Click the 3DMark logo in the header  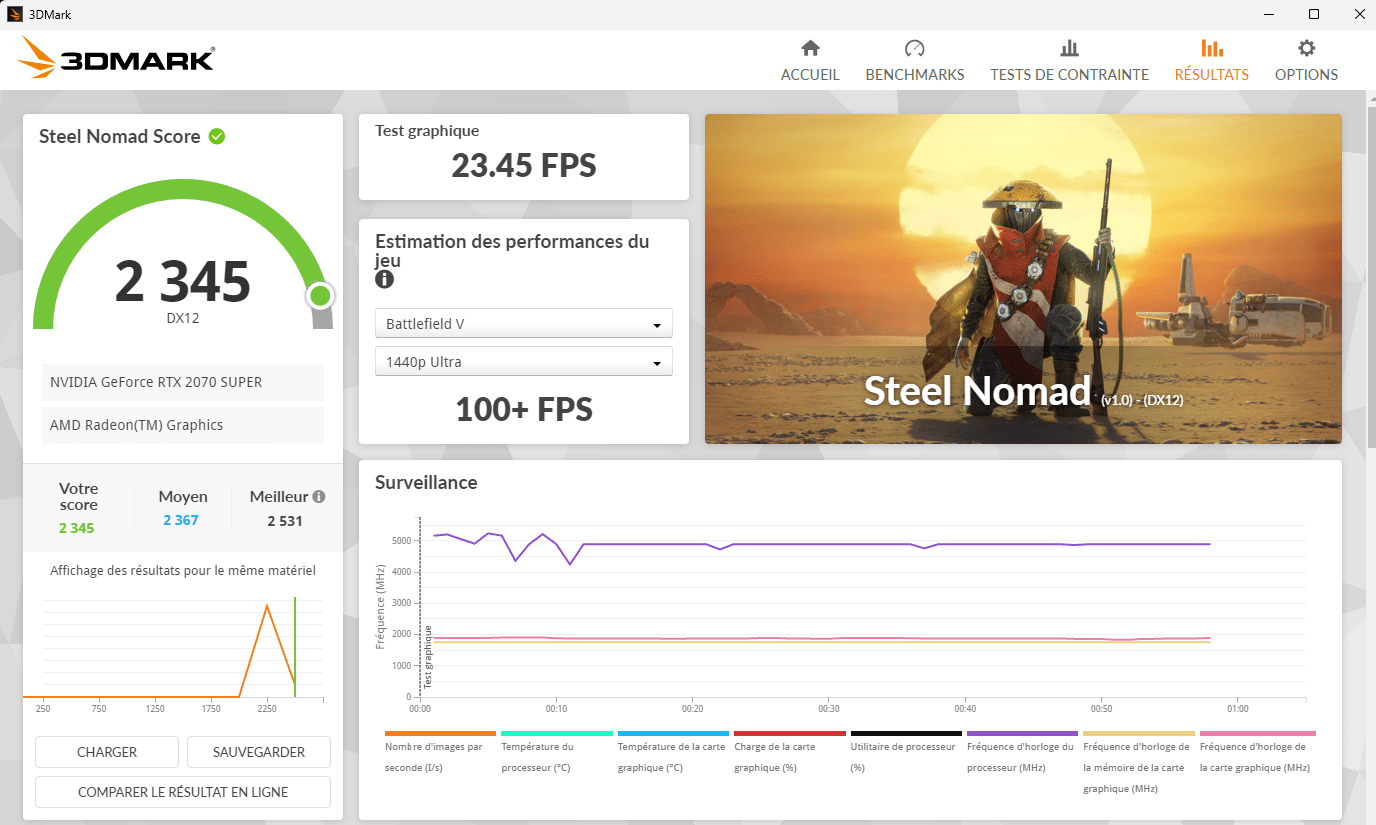point(116,58)
